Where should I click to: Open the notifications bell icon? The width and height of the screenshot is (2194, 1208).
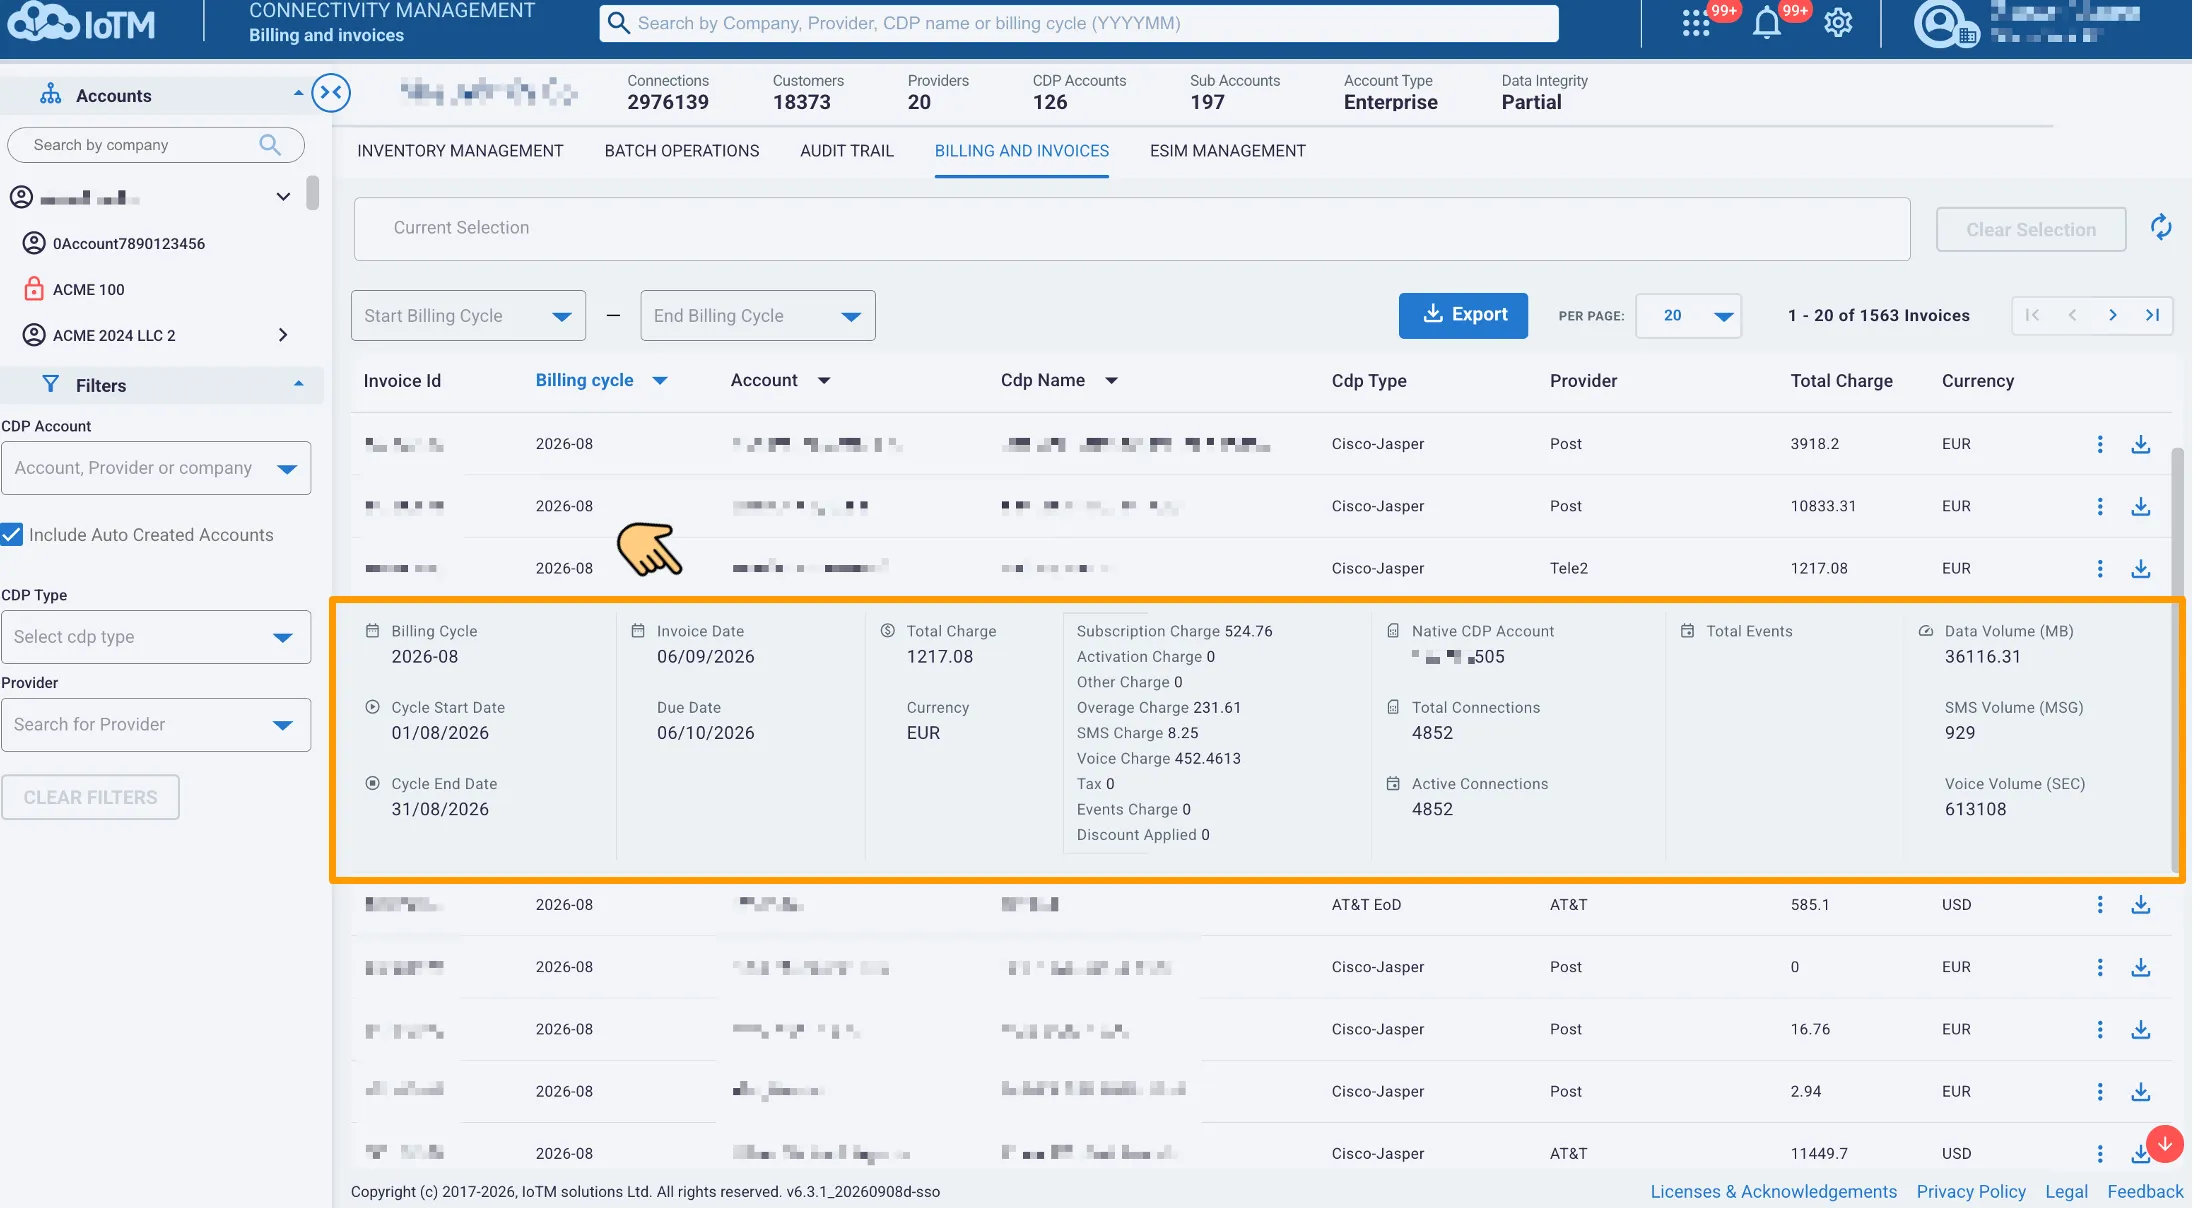[x=1767, y=23]
